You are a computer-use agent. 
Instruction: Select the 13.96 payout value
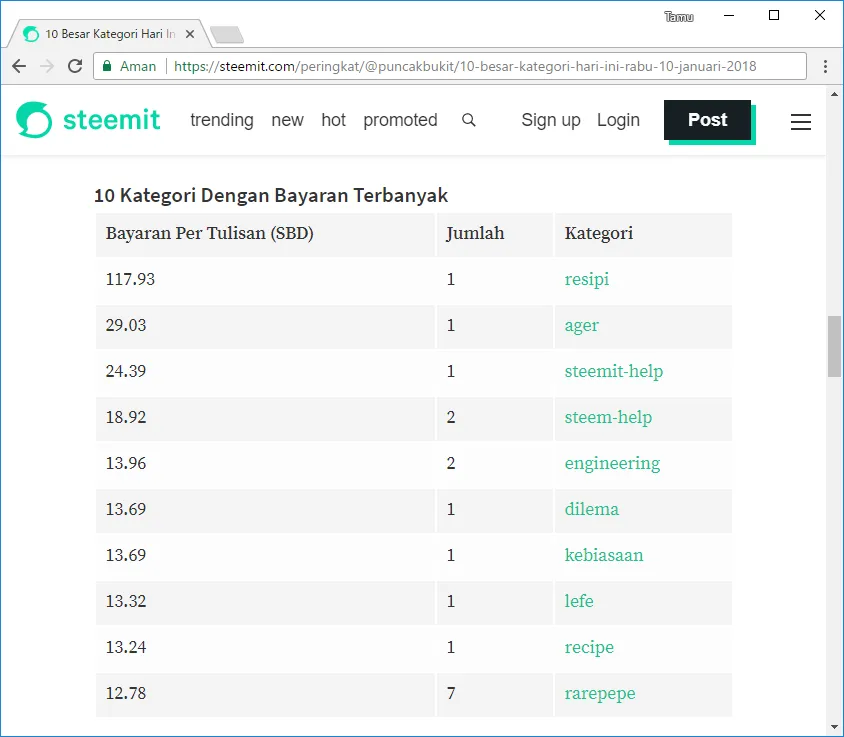point(126,464)
